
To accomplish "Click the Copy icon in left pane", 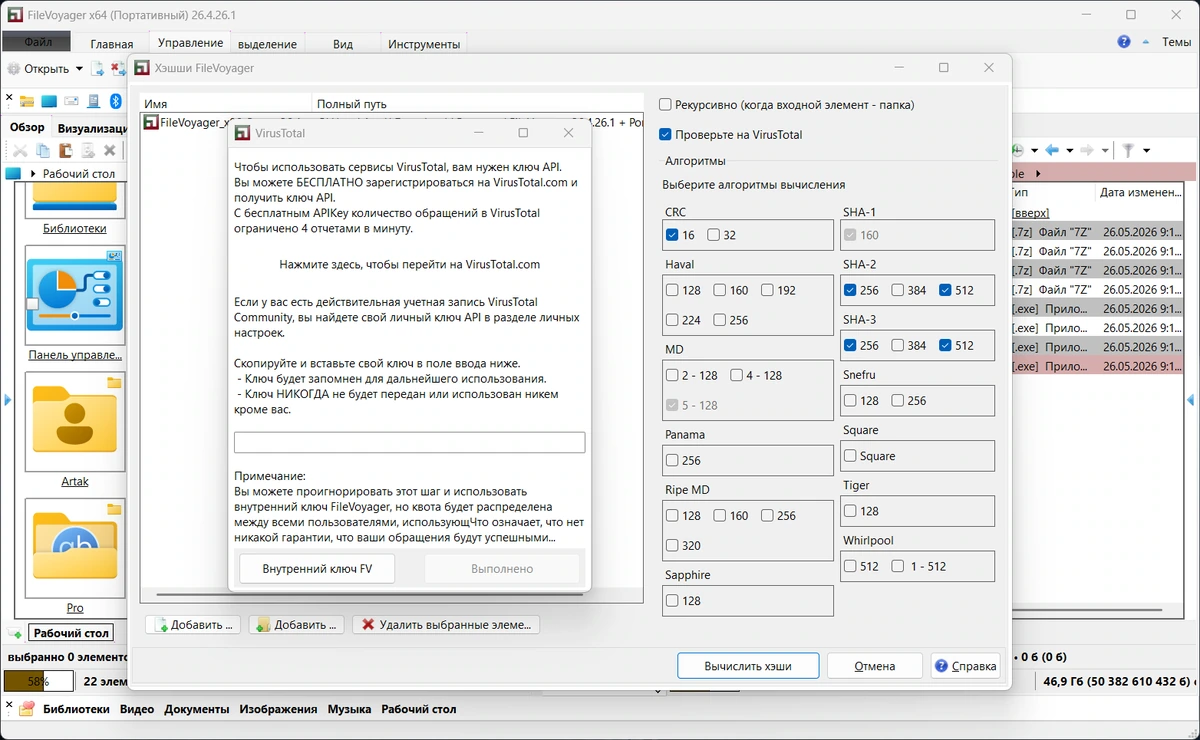I will click(43, 151).
